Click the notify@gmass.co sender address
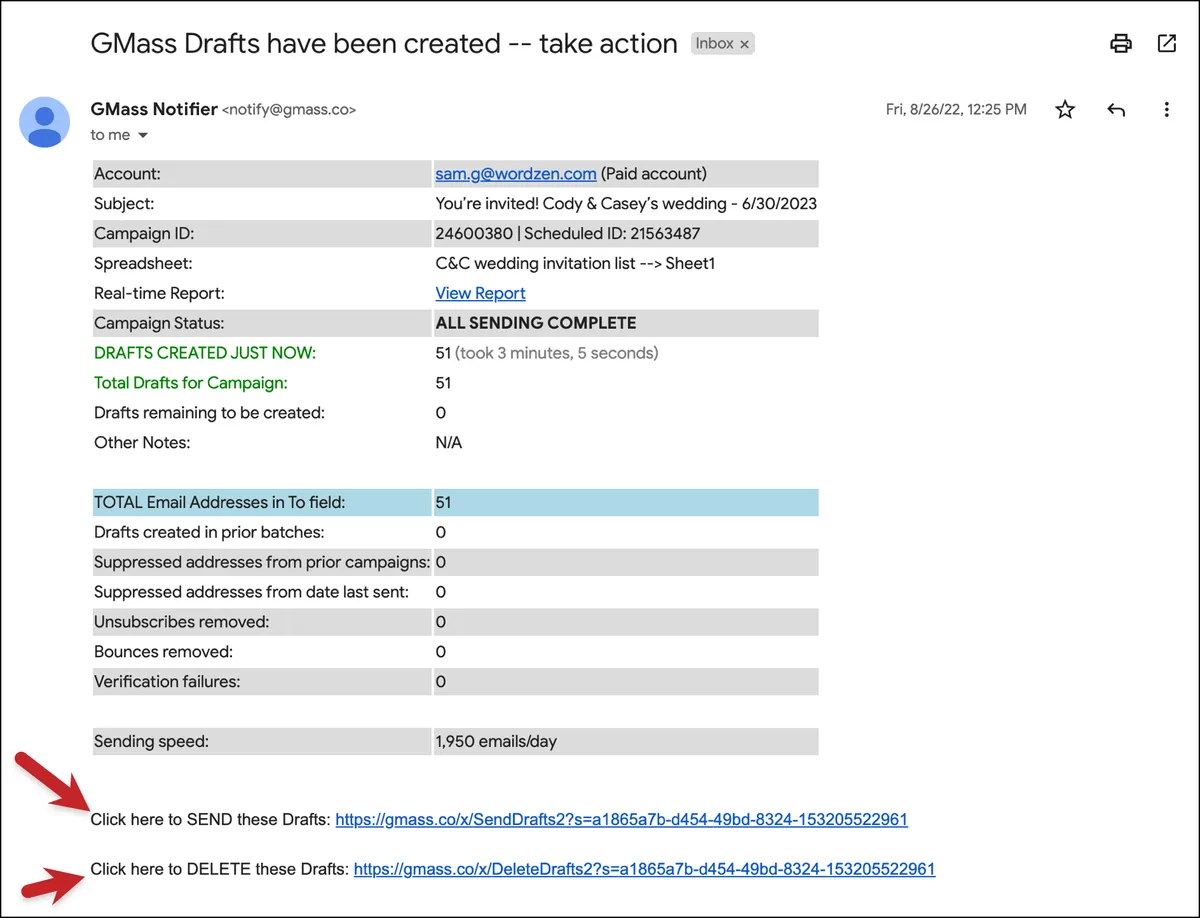The height and width of the screenshot is (918, 1200). [289, 110]
